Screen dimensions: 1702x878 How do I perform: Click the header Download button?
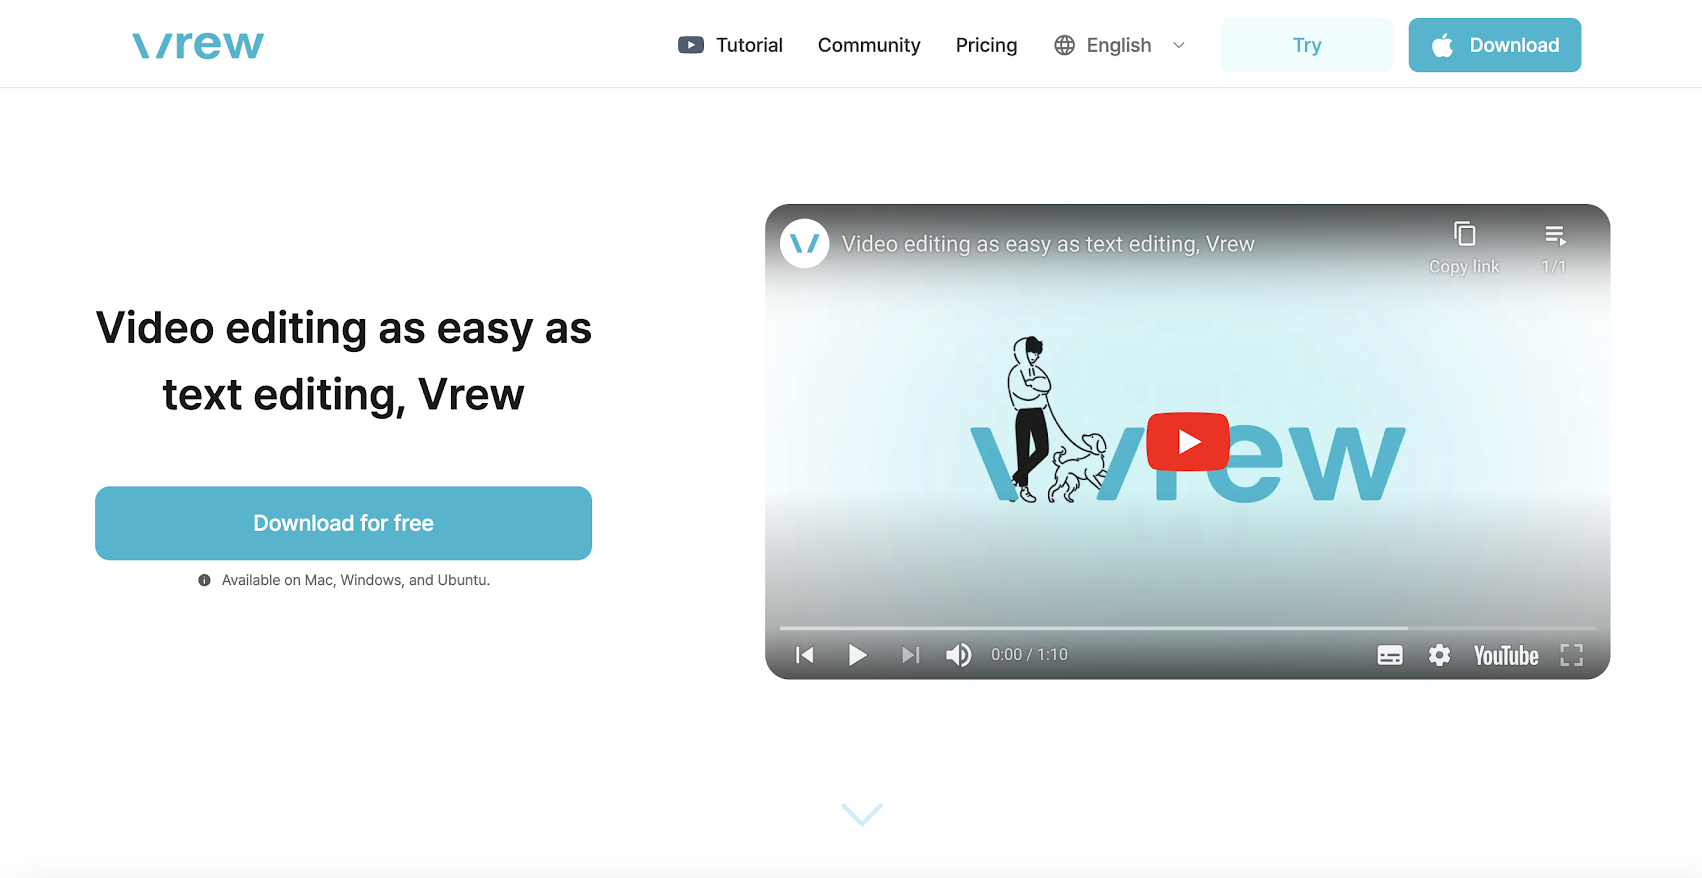pos(1495,45)
